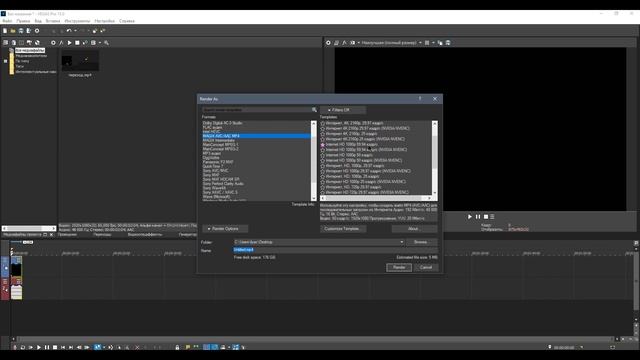Viewport: 640px width, 360px height.
Task: Select MainConcept MPEG-1 format
Action: coord(256,144)
